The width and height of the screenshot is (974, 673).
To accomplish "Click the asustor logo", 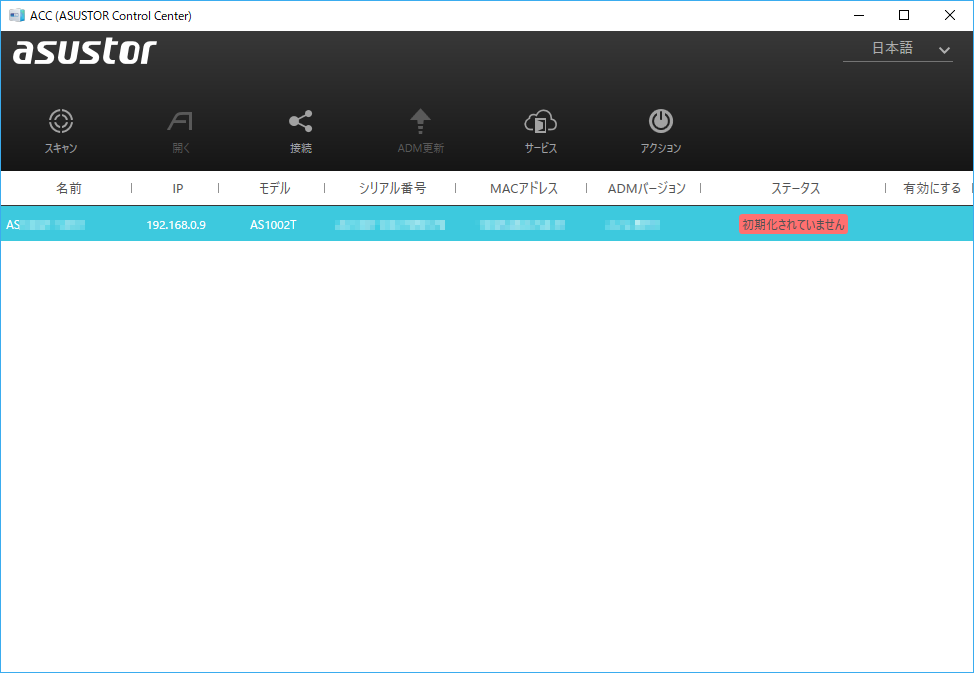I will 84,52.
